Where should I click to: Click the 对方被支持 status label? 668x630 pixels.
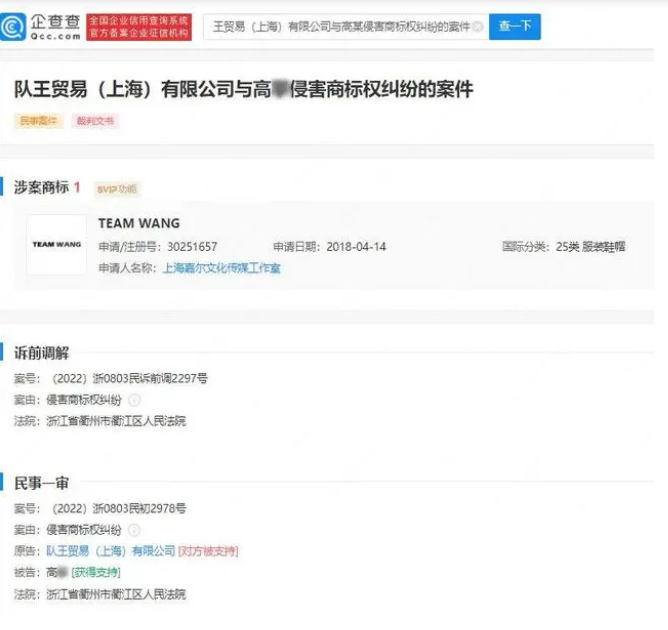pos(208,551)
